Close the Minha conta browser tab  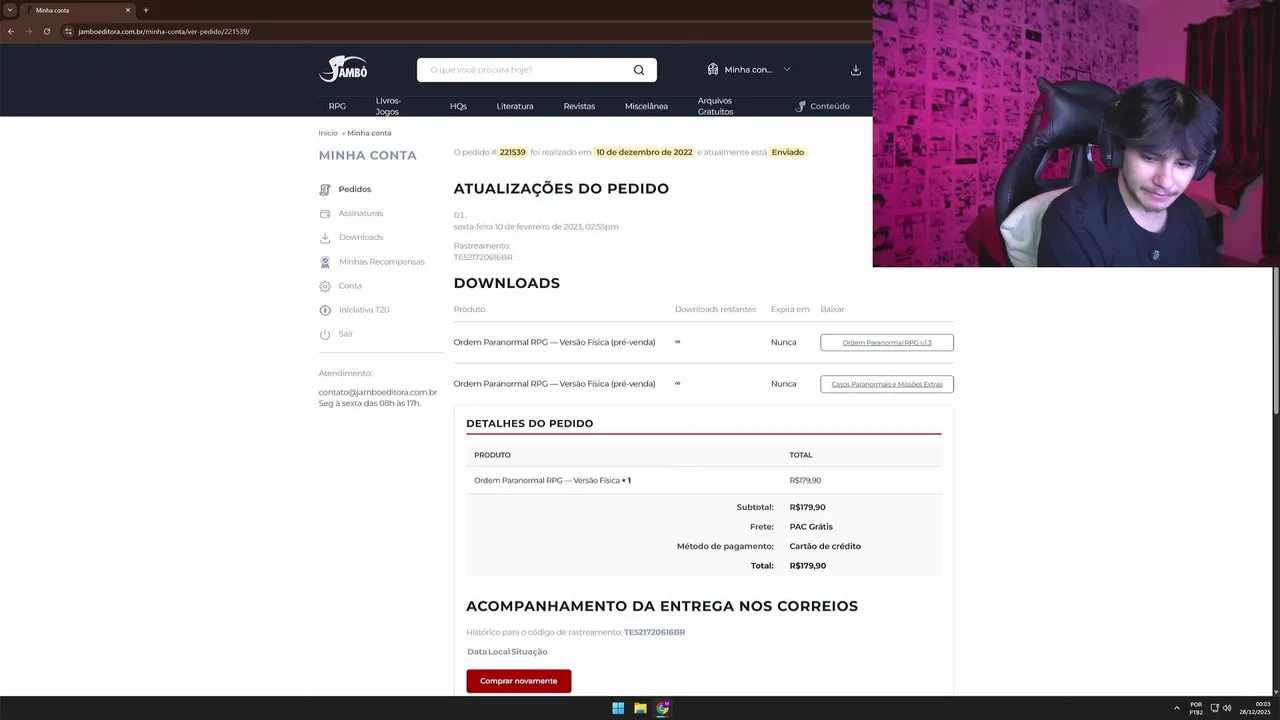pyautogui.click(x=128, y=10)
